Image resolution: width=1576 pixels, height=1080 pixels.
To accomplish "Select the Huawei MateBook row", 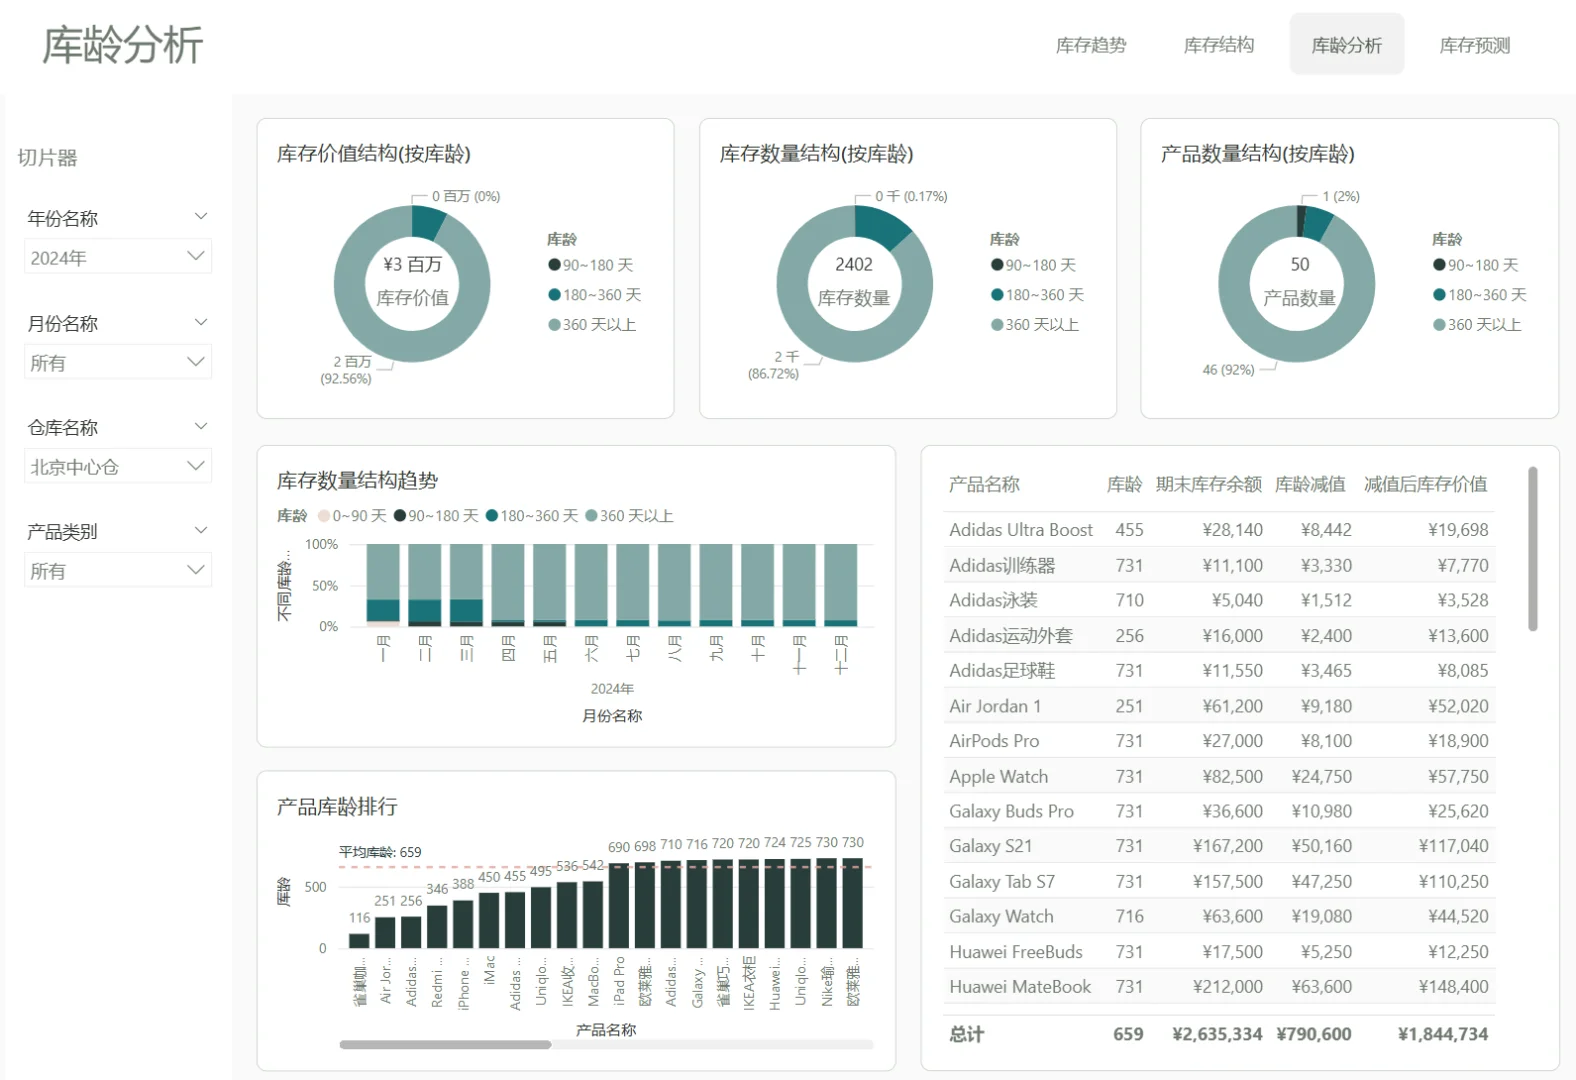I will tap(1218, 987).
